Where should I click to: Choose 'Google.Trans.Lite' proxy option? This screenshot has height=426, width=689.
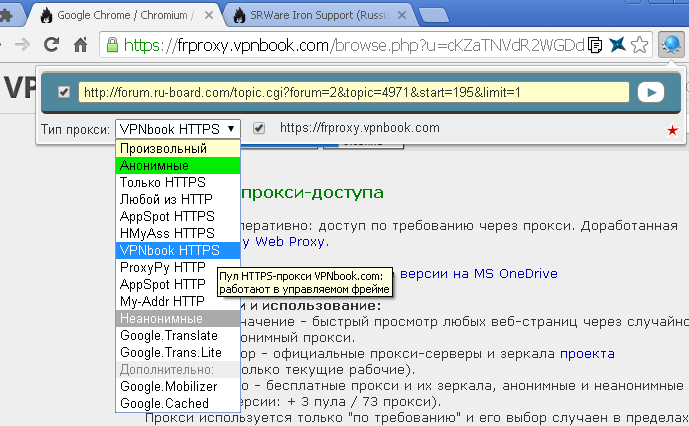pos(178,353)
